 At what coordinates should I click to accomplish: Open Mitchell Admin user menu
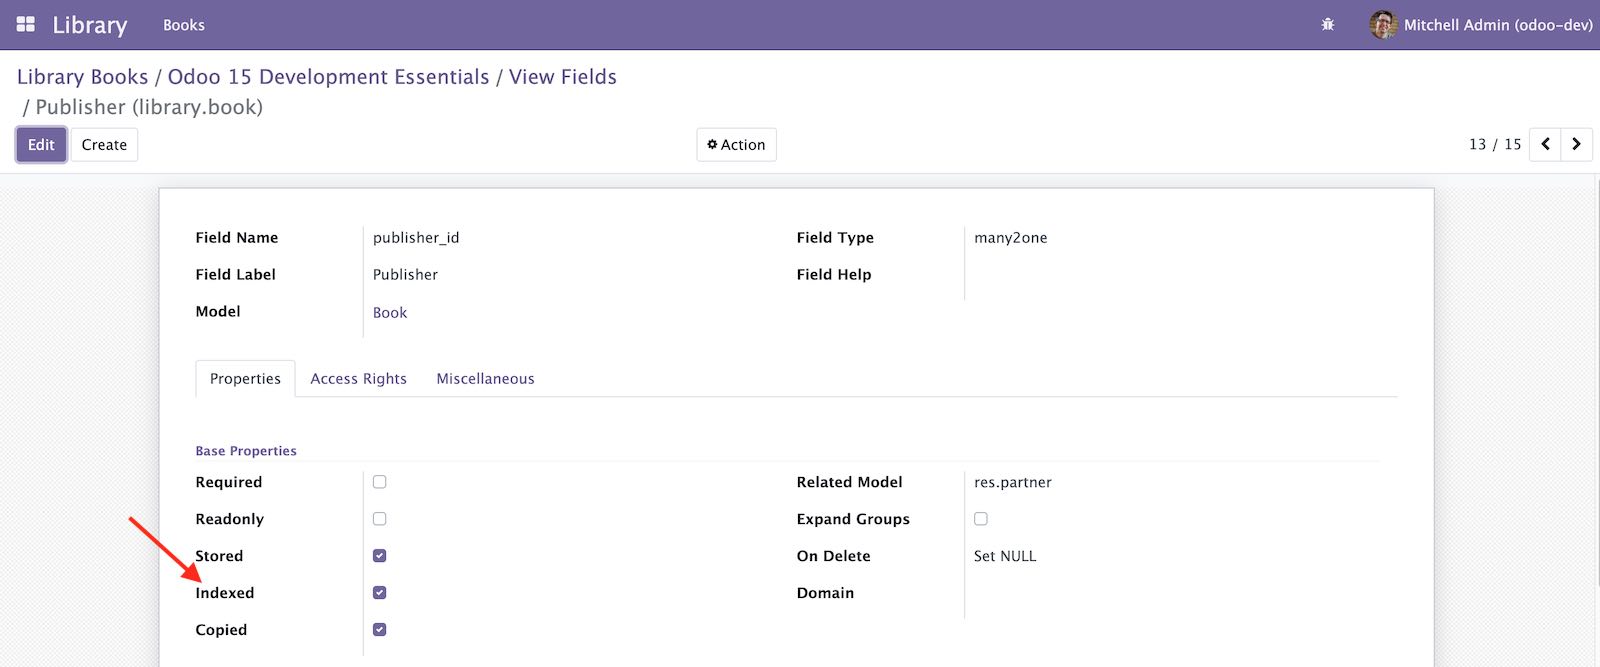(1481, 25)
